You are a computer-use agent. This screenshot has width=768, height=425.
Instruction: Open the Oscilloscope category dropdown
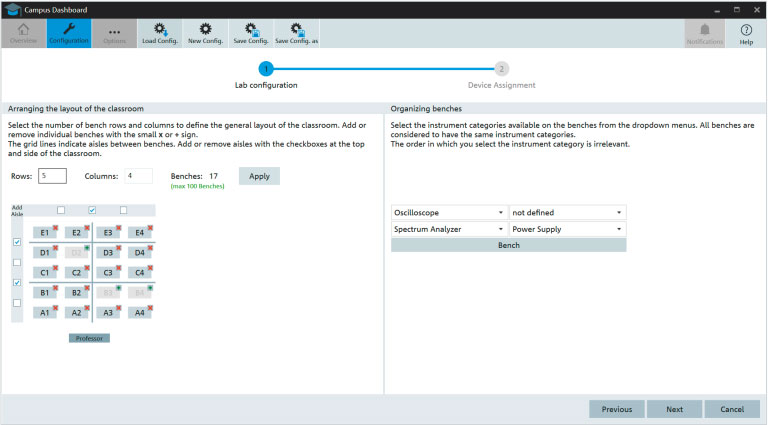tap(448, 212)
